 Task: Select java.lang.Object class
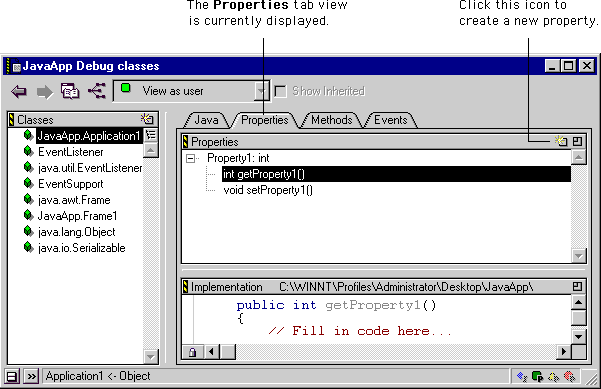(76, 232)
